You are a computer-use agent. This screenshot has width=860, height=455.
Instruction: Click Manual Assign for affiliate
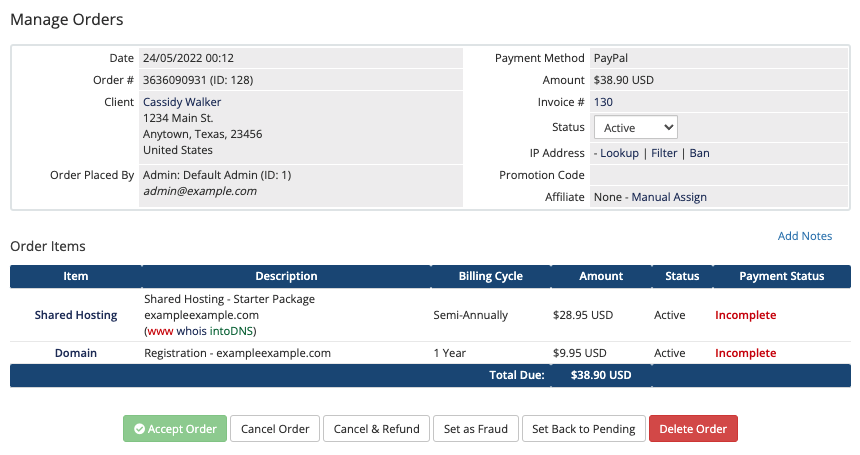tap(669, 197)
